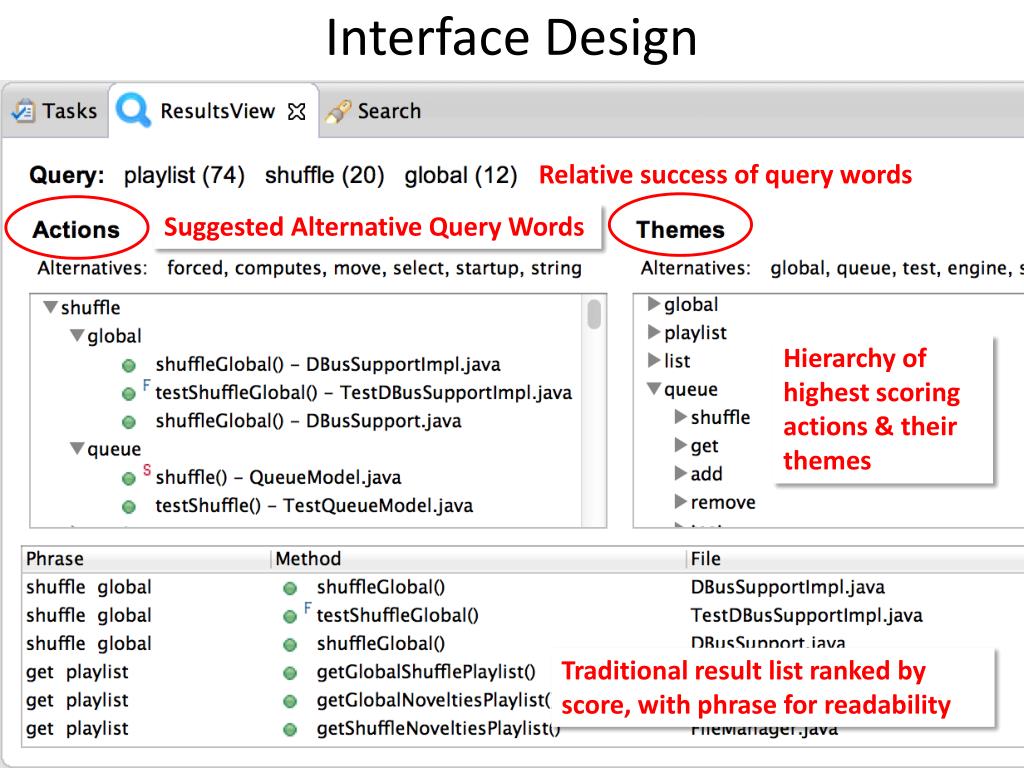The width and height of the screenshot is (1024, 768).
Task: Expand the playlist theme node
Action: click(x=654, y=332)
